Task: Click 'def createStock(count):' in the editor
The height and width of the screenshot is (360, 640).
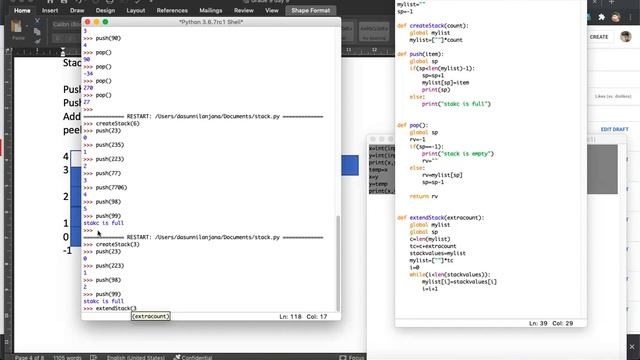Action: (433, 26)
